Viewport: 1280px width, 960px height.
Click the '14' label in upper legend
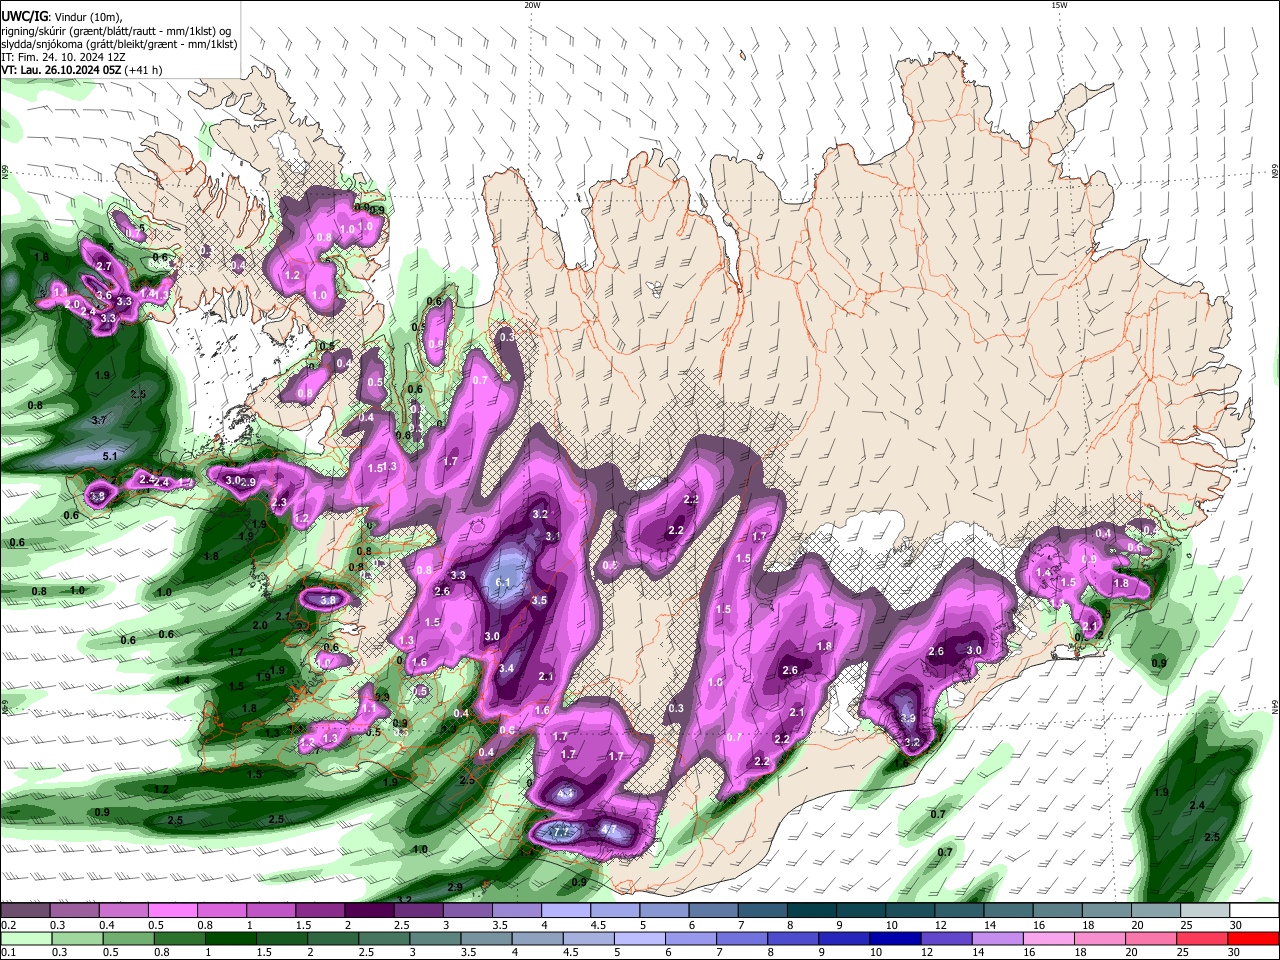[990, 925]
